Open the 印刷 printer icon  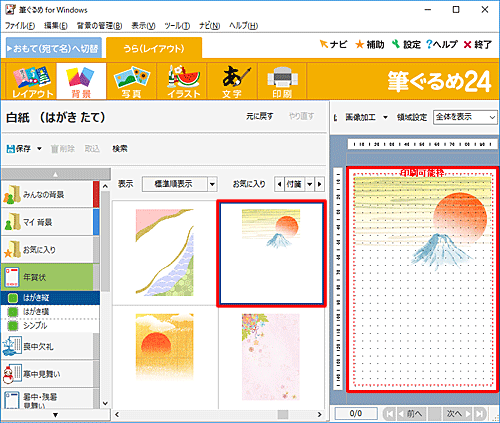[x=282, y=81]
